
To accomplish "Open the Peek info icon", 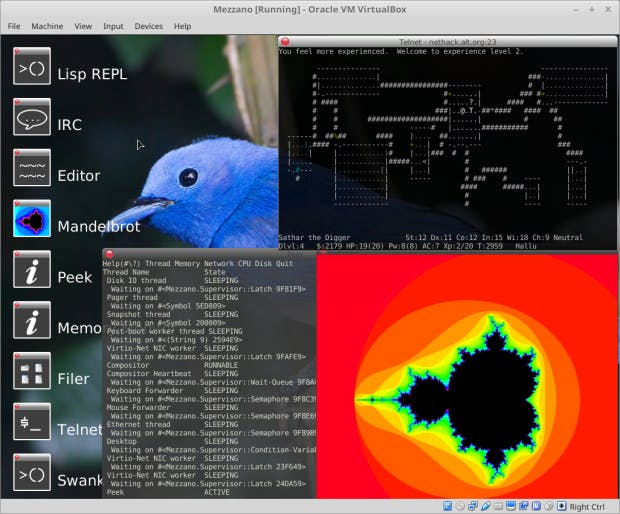I will point(32,269).
